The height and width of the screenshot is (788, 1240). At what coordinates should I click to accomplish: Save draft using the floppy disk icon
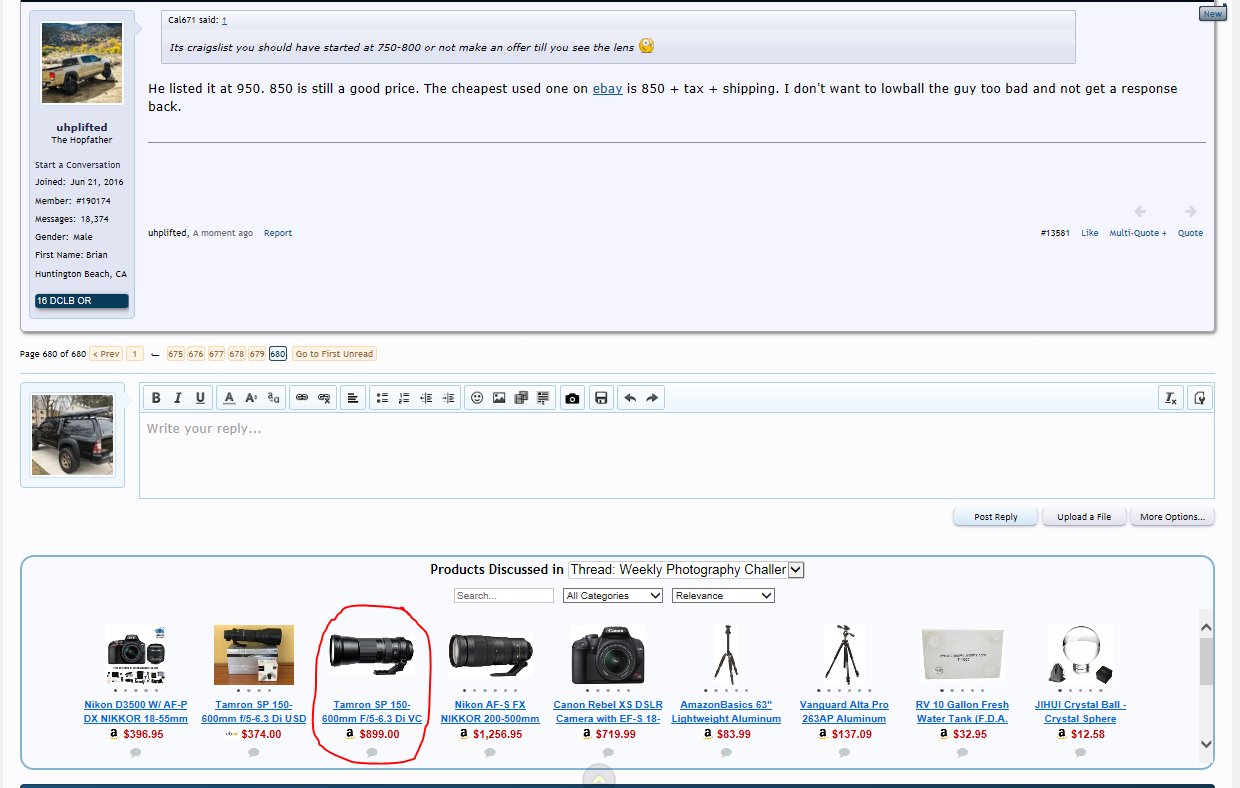pyautogui.click(x=601, y=398)
